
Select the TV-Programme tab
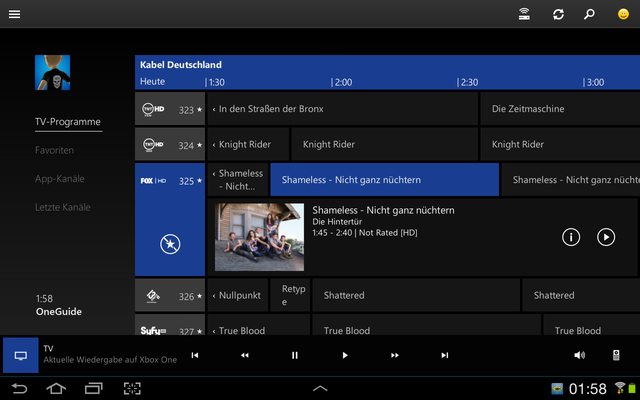point(68,122)
